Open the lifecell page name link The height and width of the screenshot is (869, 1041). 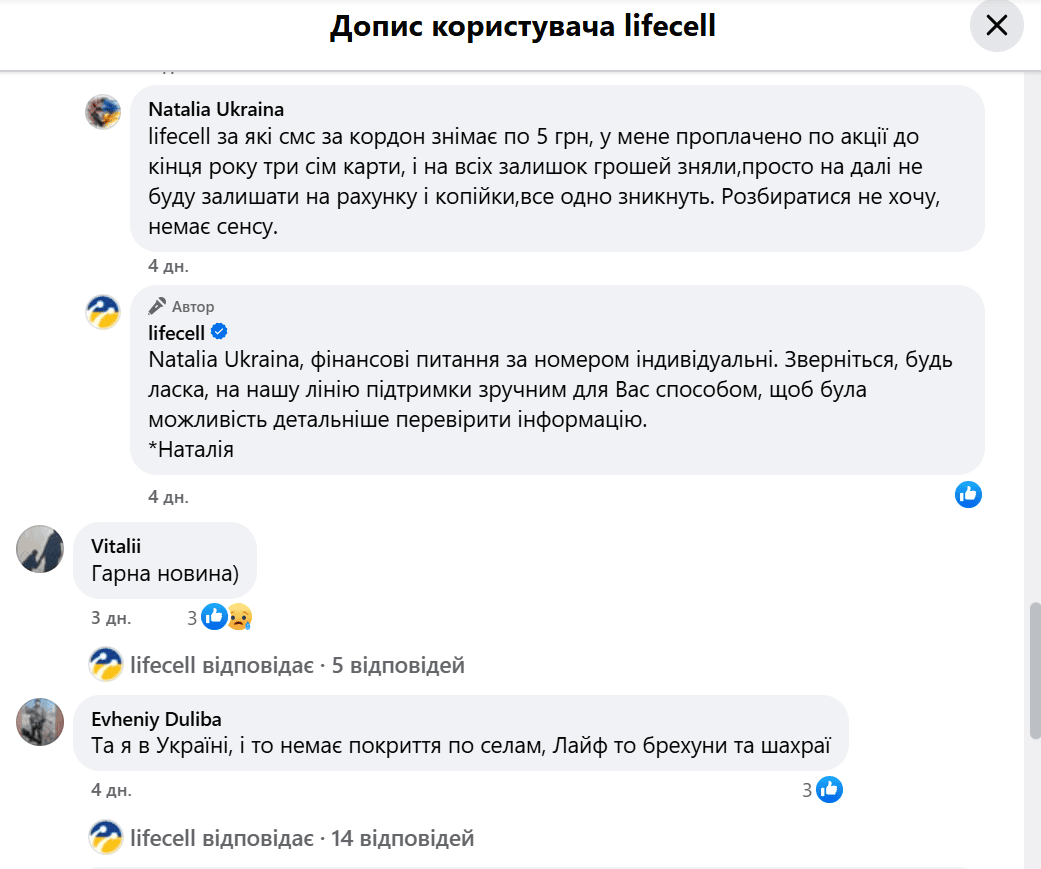point(176,332)
